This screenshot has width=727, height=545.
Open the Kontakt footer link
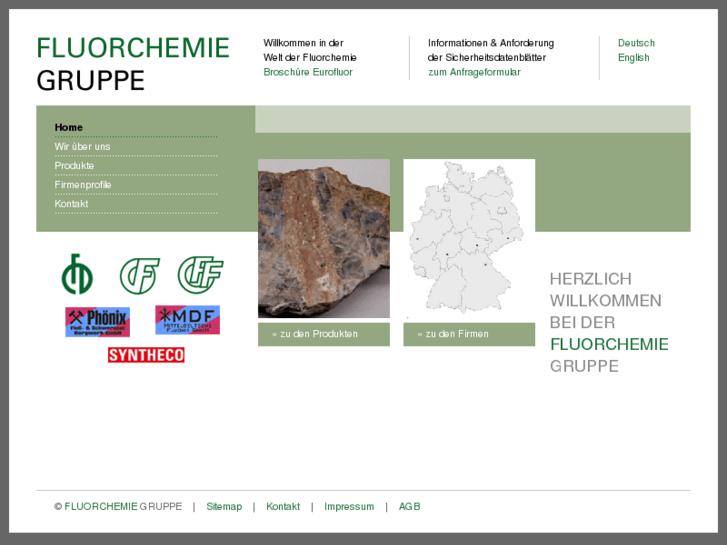coord(283,507)
